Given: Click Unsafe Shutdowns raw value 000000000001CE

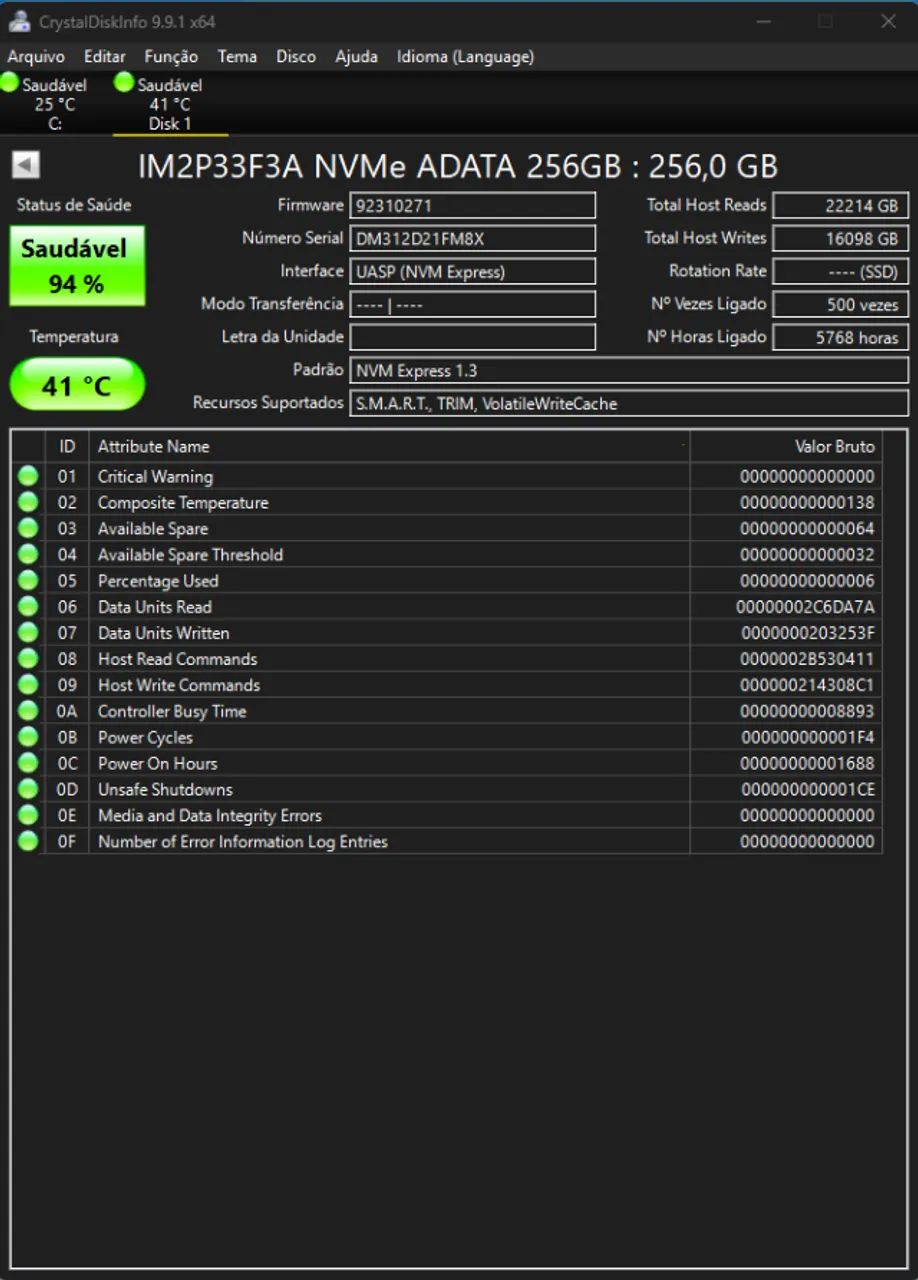Looking at the screenshot, I should coord(808,789).
